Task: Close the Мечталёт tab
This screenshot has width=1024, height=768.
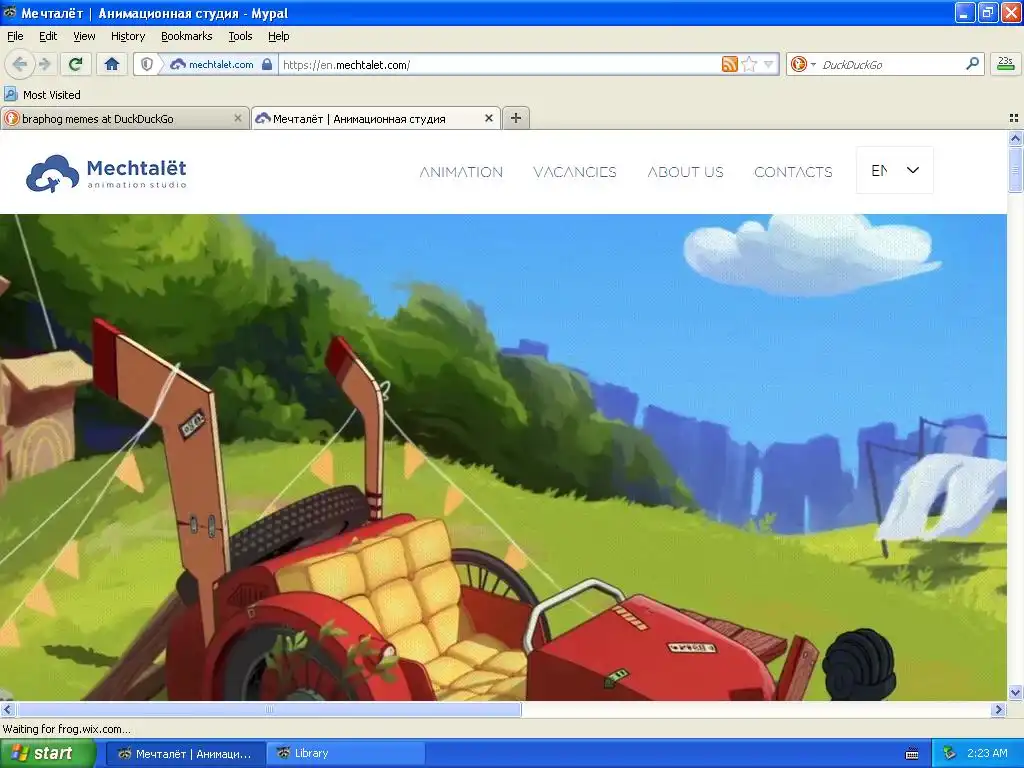Action: tap(488, 118)
